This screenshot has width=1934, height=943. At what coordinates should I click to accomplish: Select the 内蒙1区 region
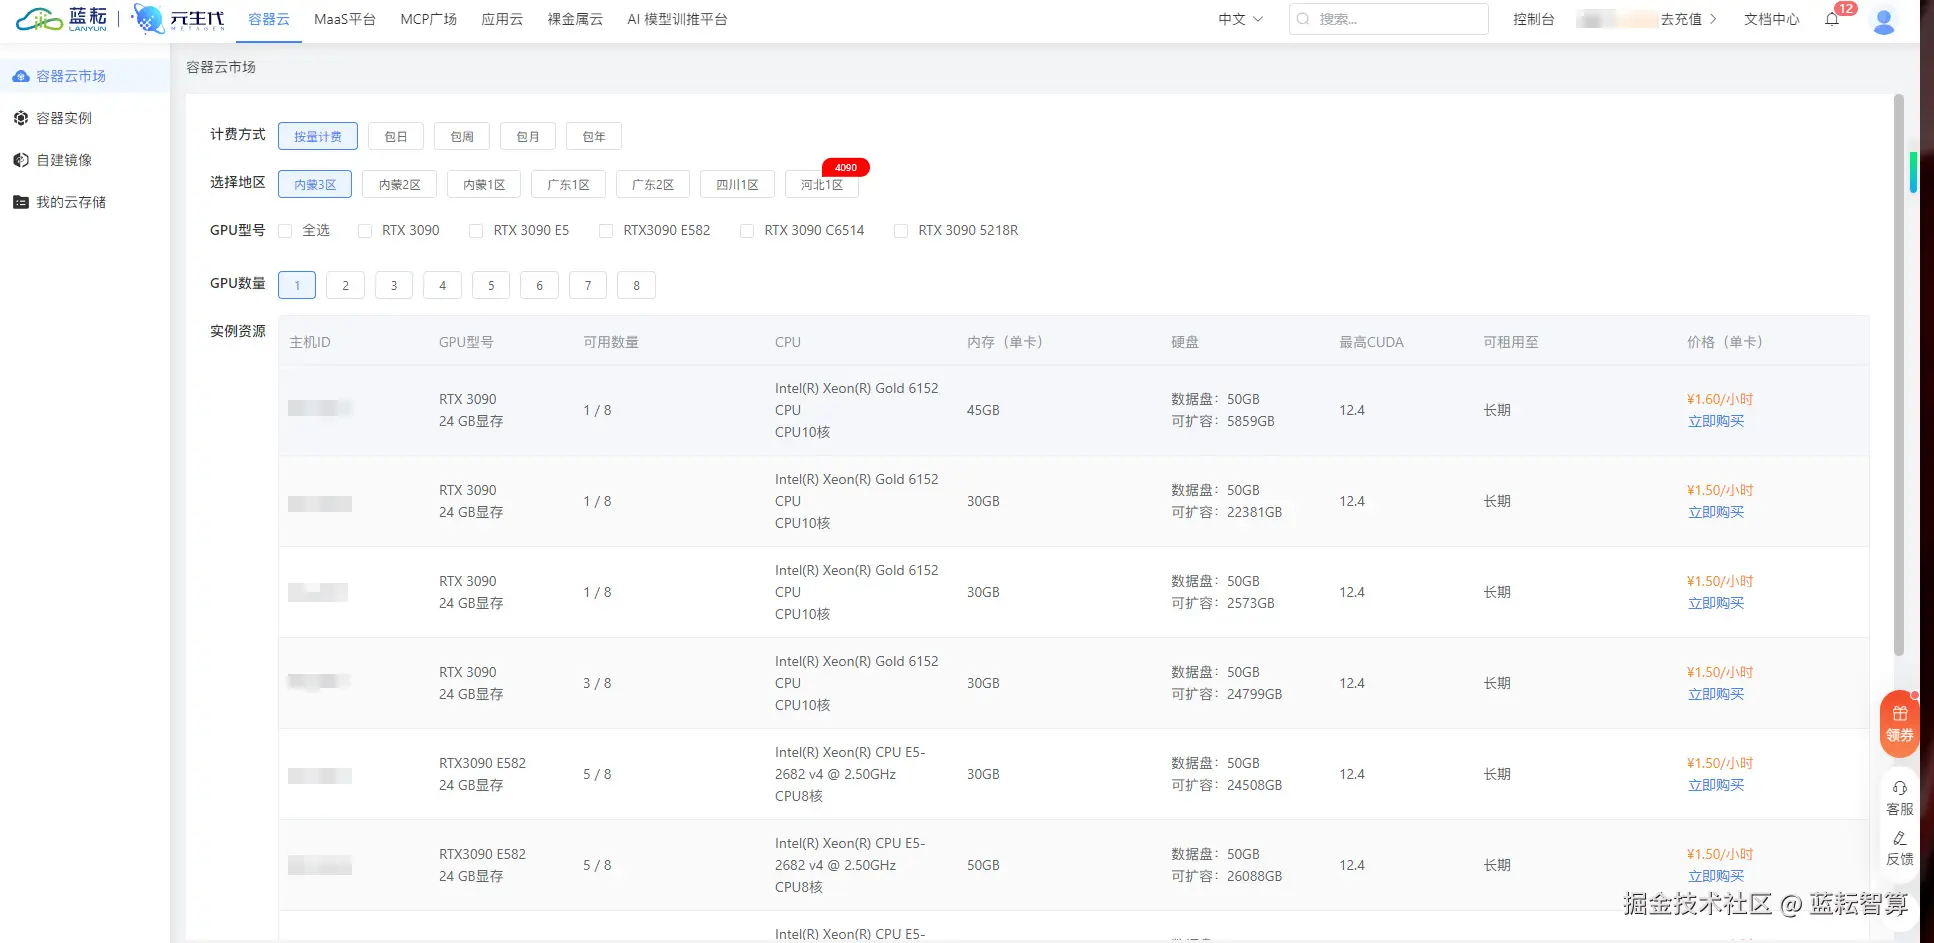click(484, 184)
